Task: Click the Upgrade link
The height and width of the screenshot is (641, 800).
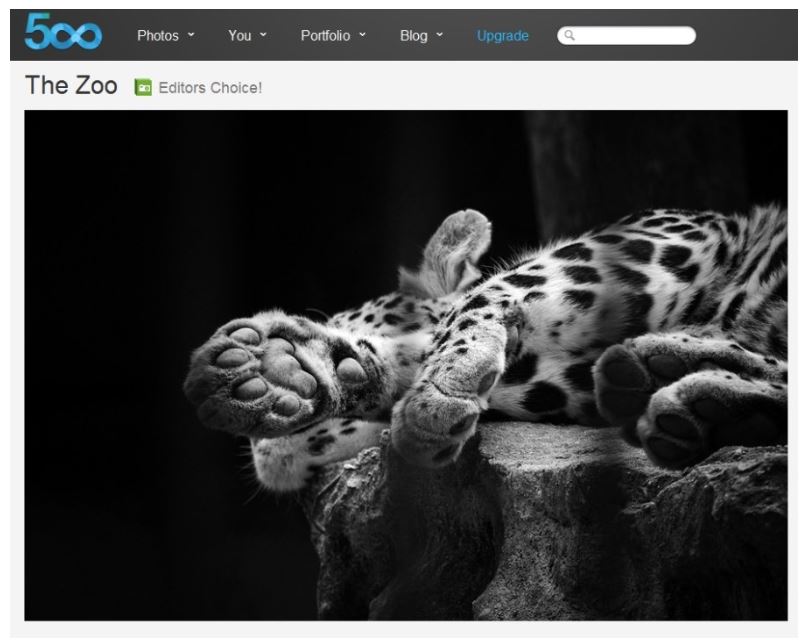Action: pyautogui.click(x=503, y=36)
